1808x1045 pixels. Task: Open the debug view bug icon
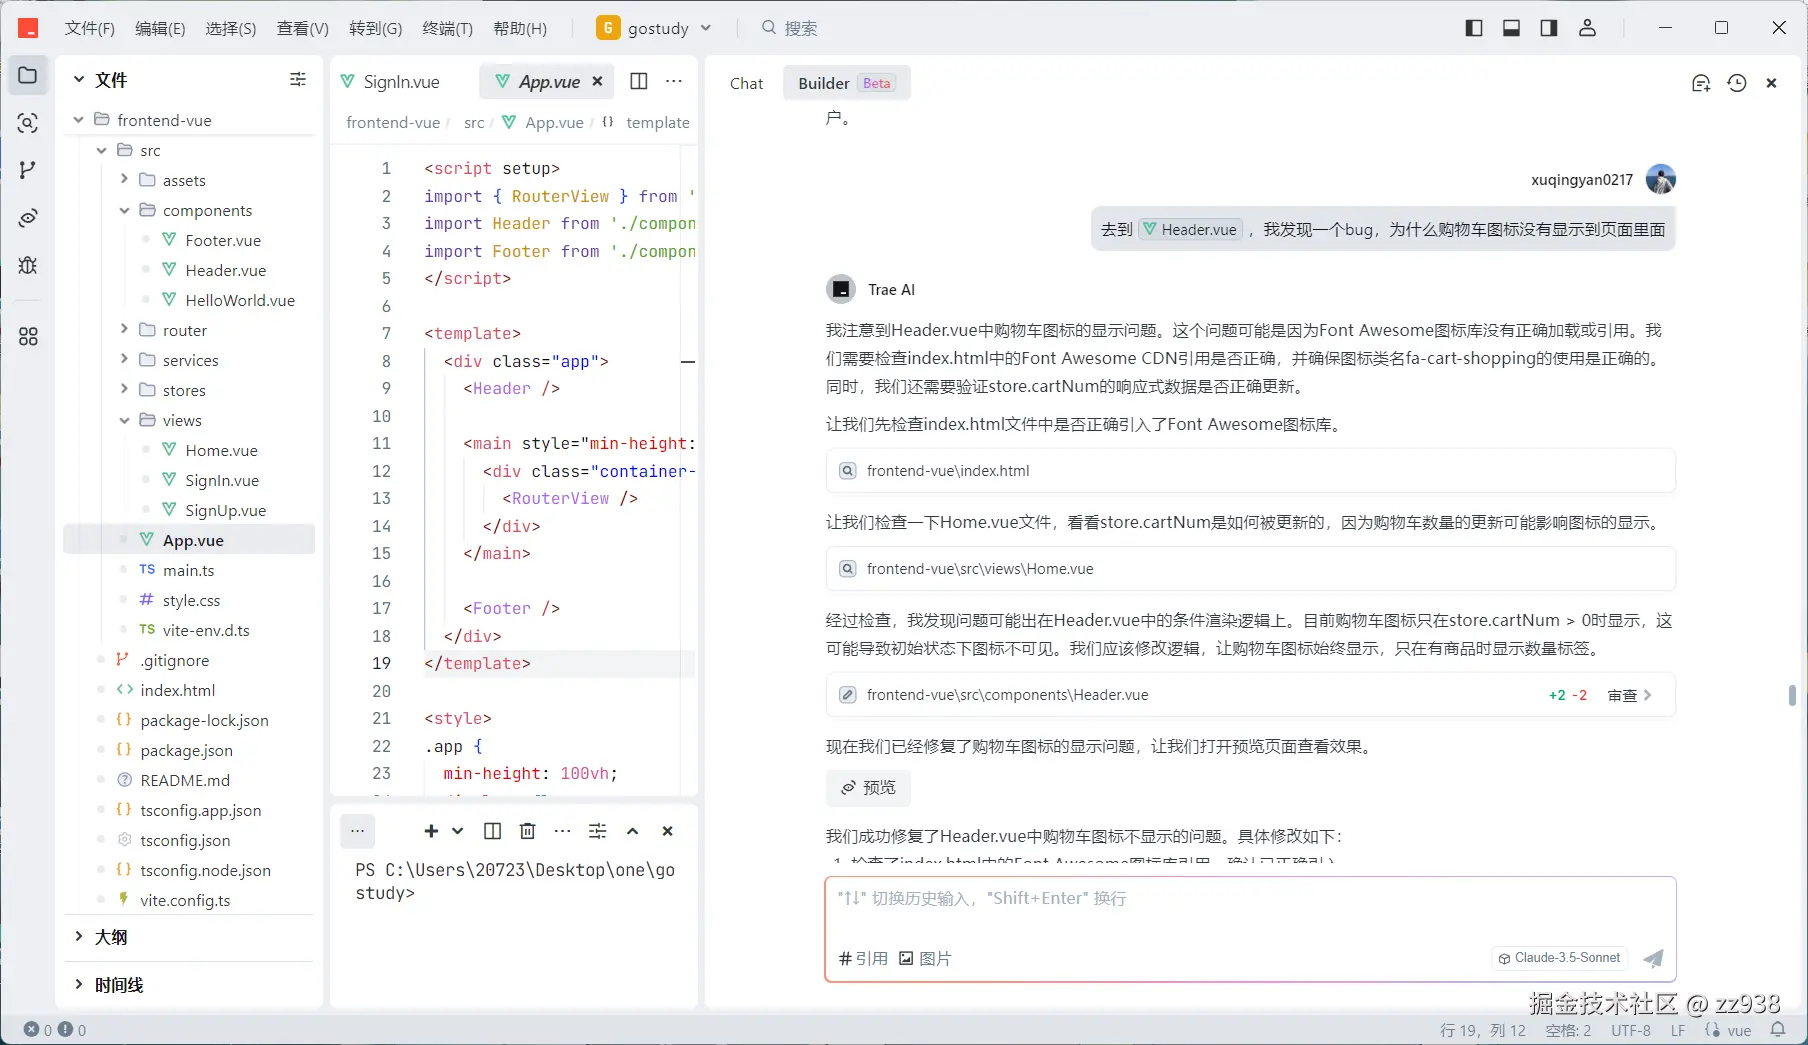28,265
